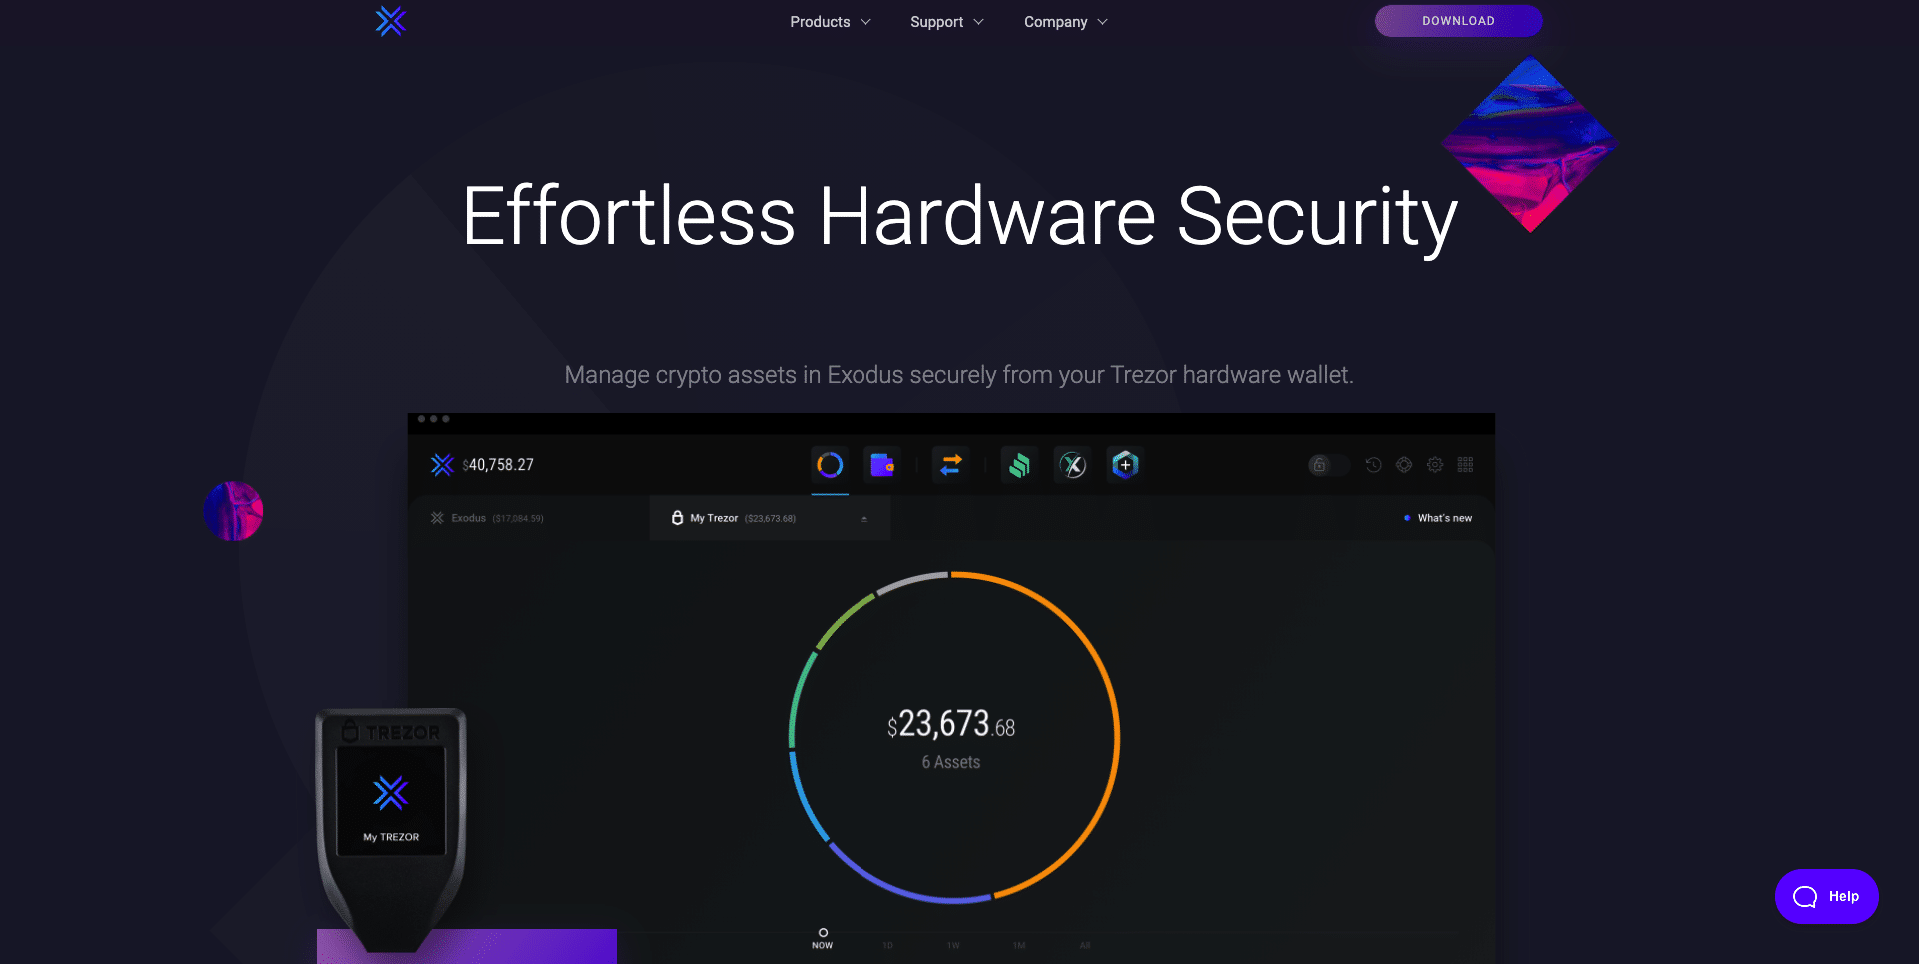This screenshot has height=964, width=1919.
Task: Select the 1D time range
Action: click(887, 945)
